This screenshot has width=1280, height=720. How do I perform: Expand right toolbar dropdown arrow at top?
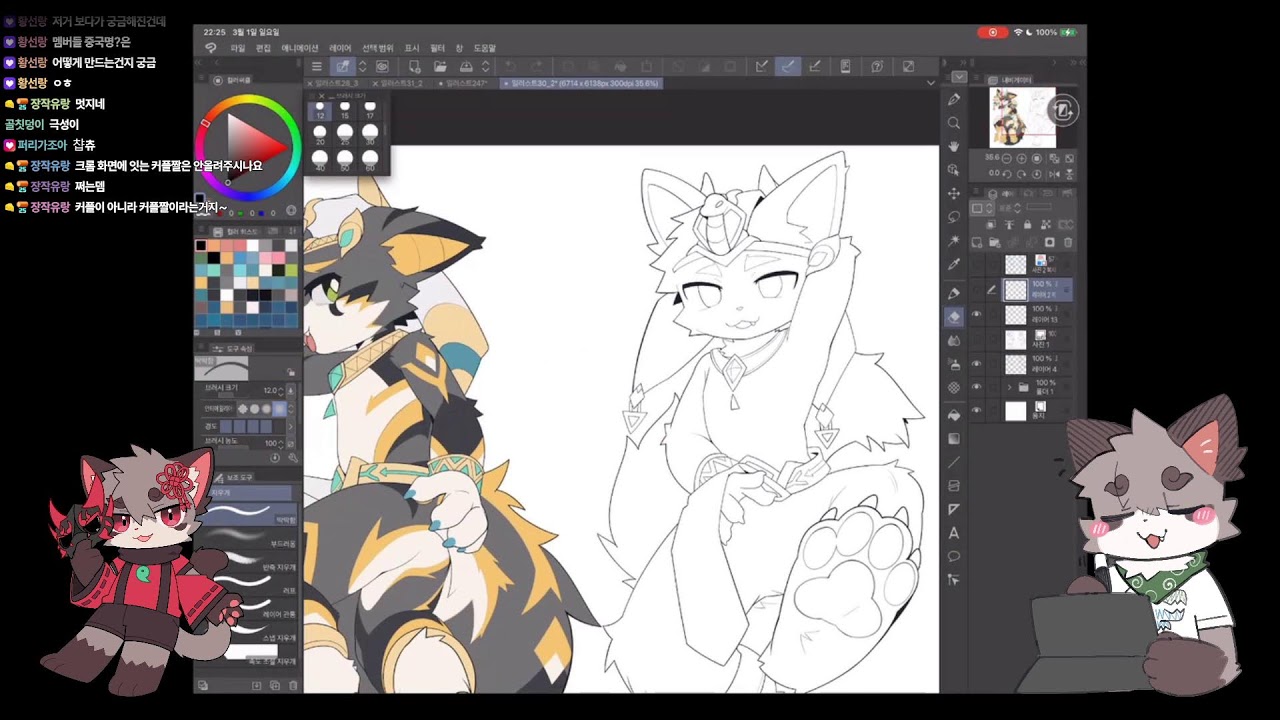click(x=959, y=77)
